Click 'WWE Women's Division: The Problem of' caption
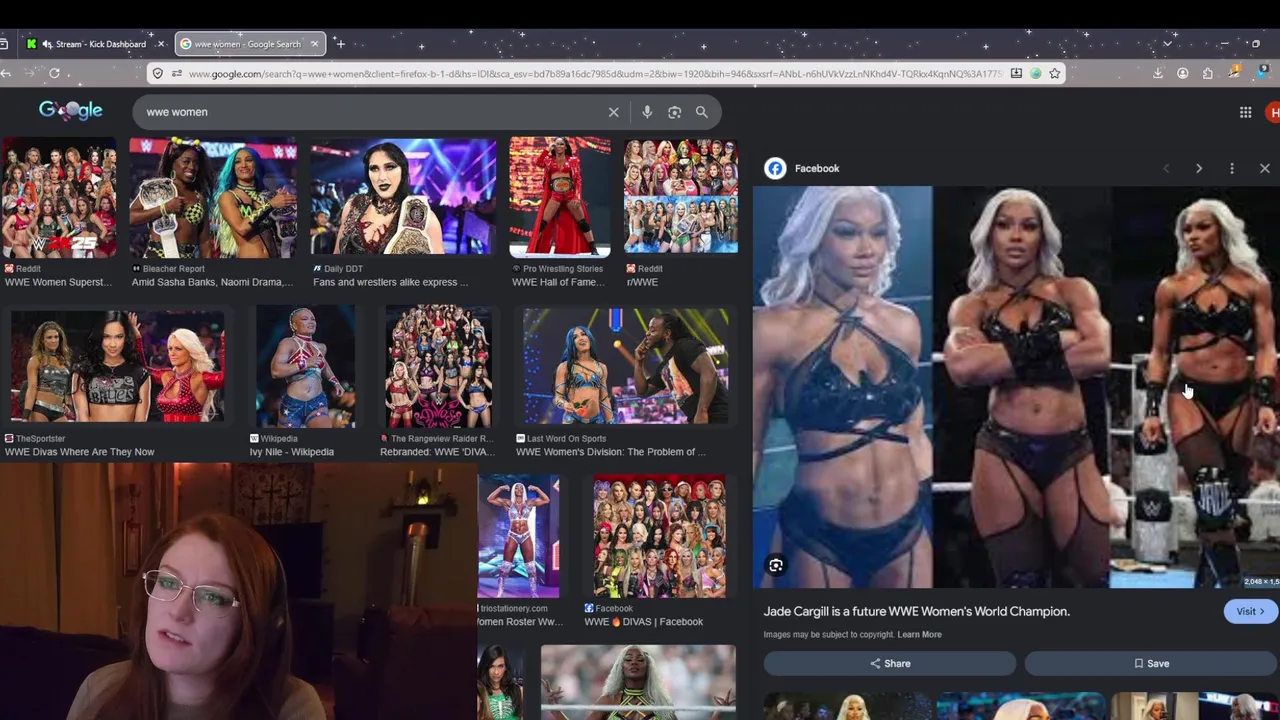The height and width of the screenshot is (720, 1280). (x=611, y=452)
